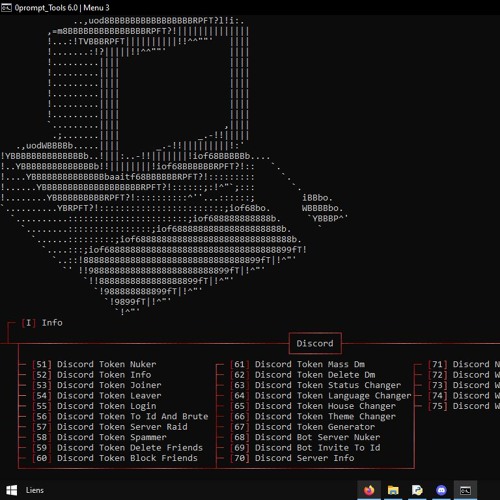Screen dimensions: 500x500
Task: Click entry 61 Discord Token Mass Dm
Action: pos(297,364)
